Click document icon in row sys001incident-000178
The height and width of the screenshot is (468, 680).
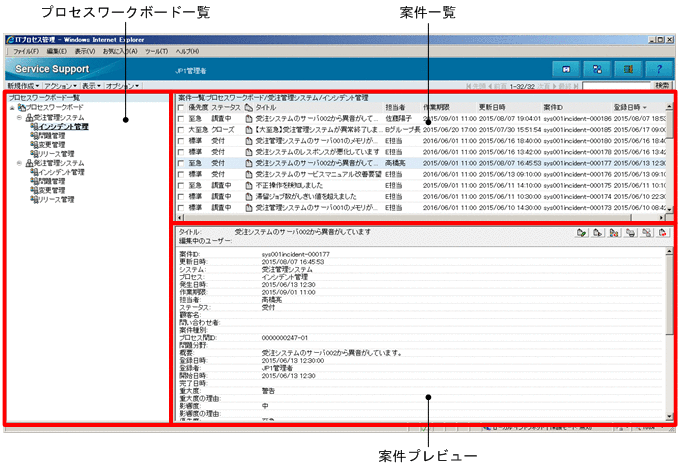[249, 152]
